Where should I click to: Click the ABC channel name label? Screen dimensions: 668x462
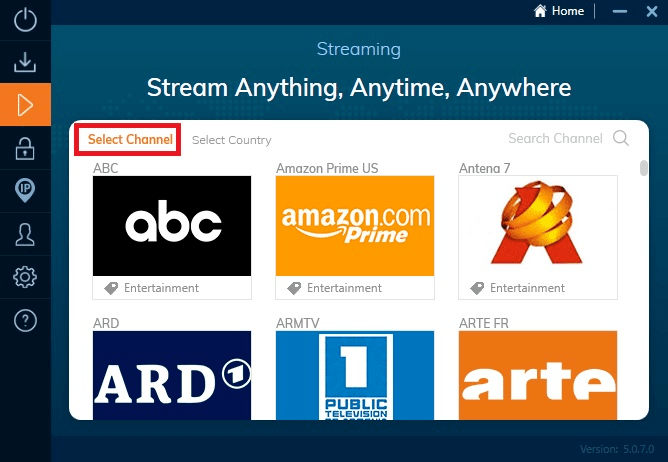106,168
